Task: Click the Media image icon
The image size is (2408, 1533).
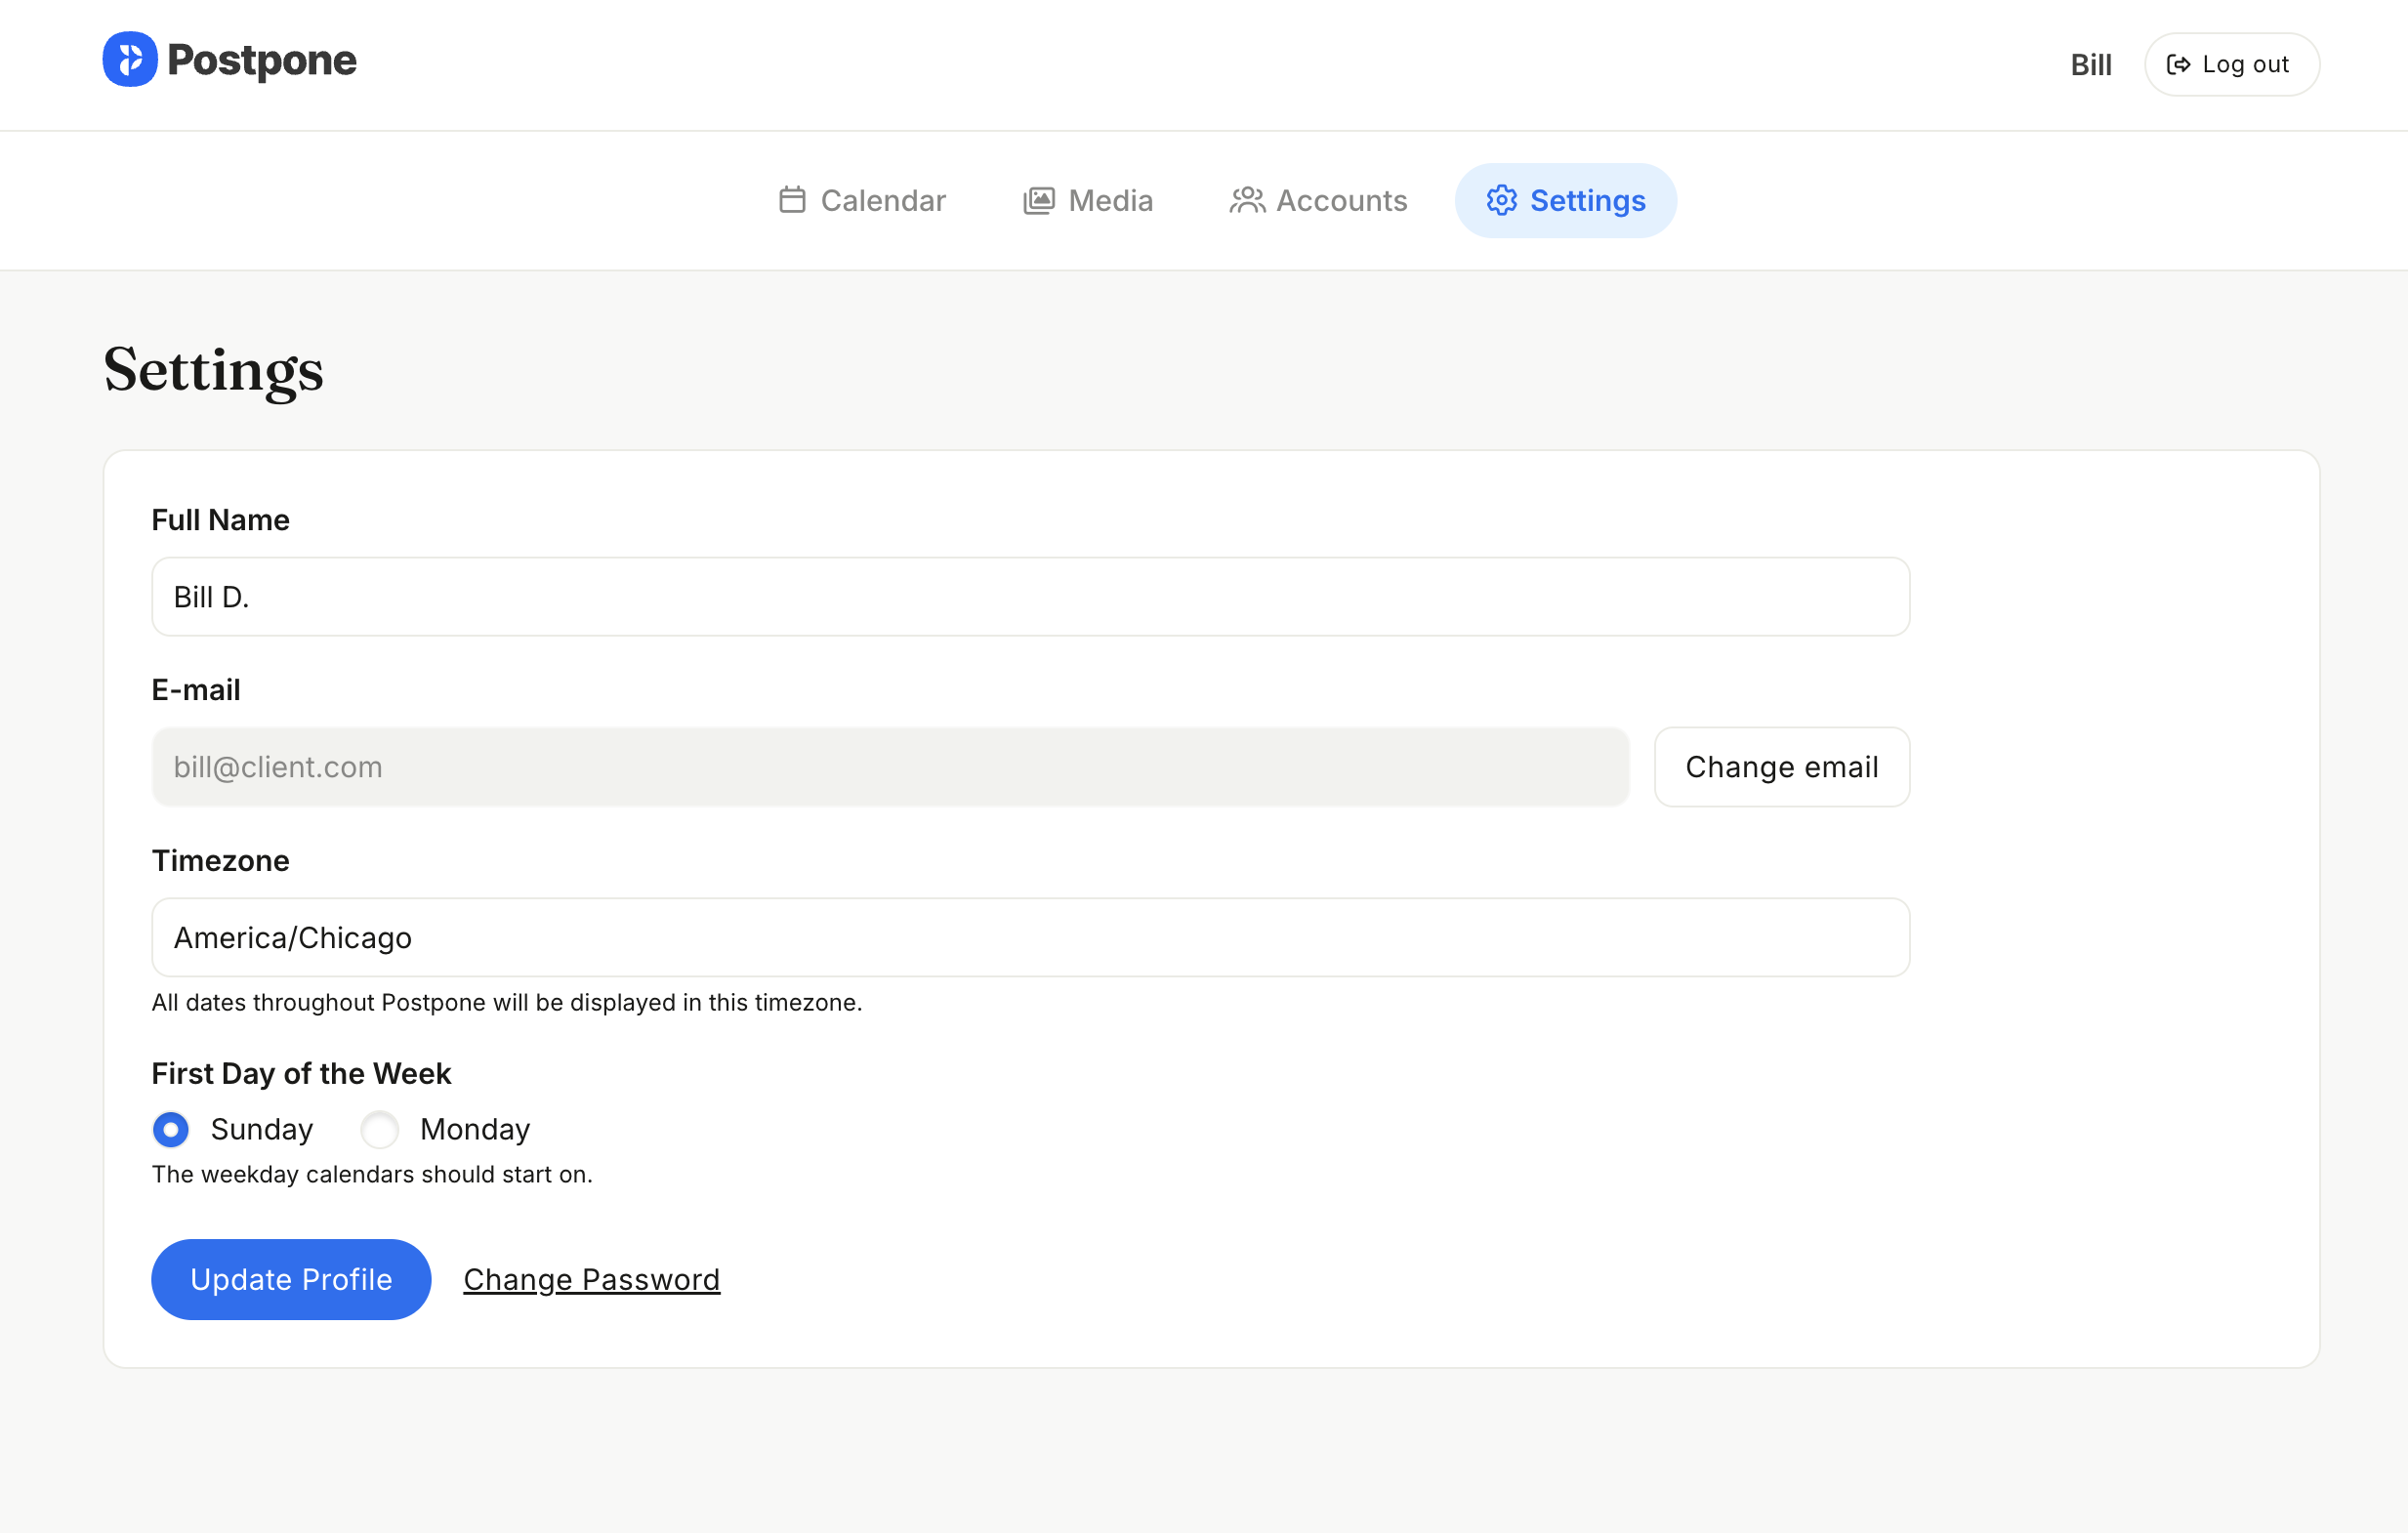Action: coord(1039,200)
